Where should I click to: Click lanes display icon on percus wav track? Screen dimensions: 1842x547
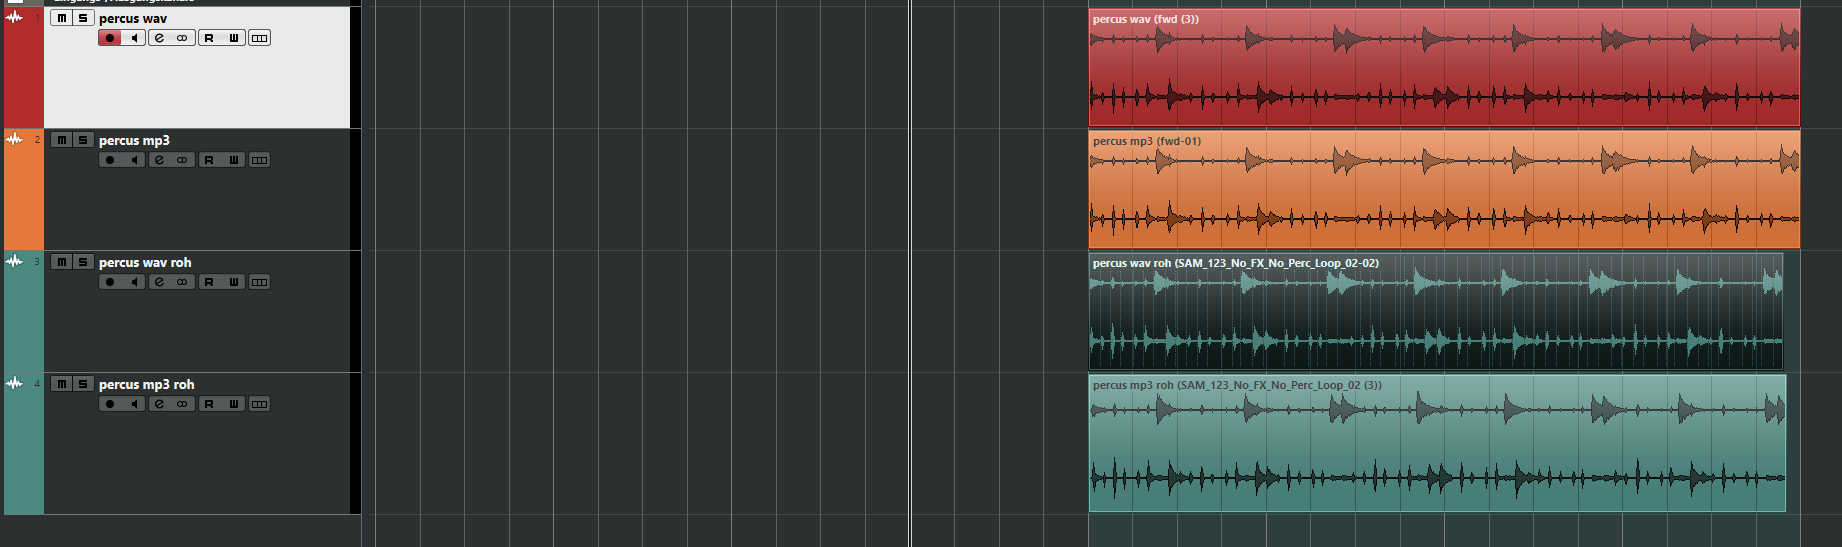(x=259, y=38)
